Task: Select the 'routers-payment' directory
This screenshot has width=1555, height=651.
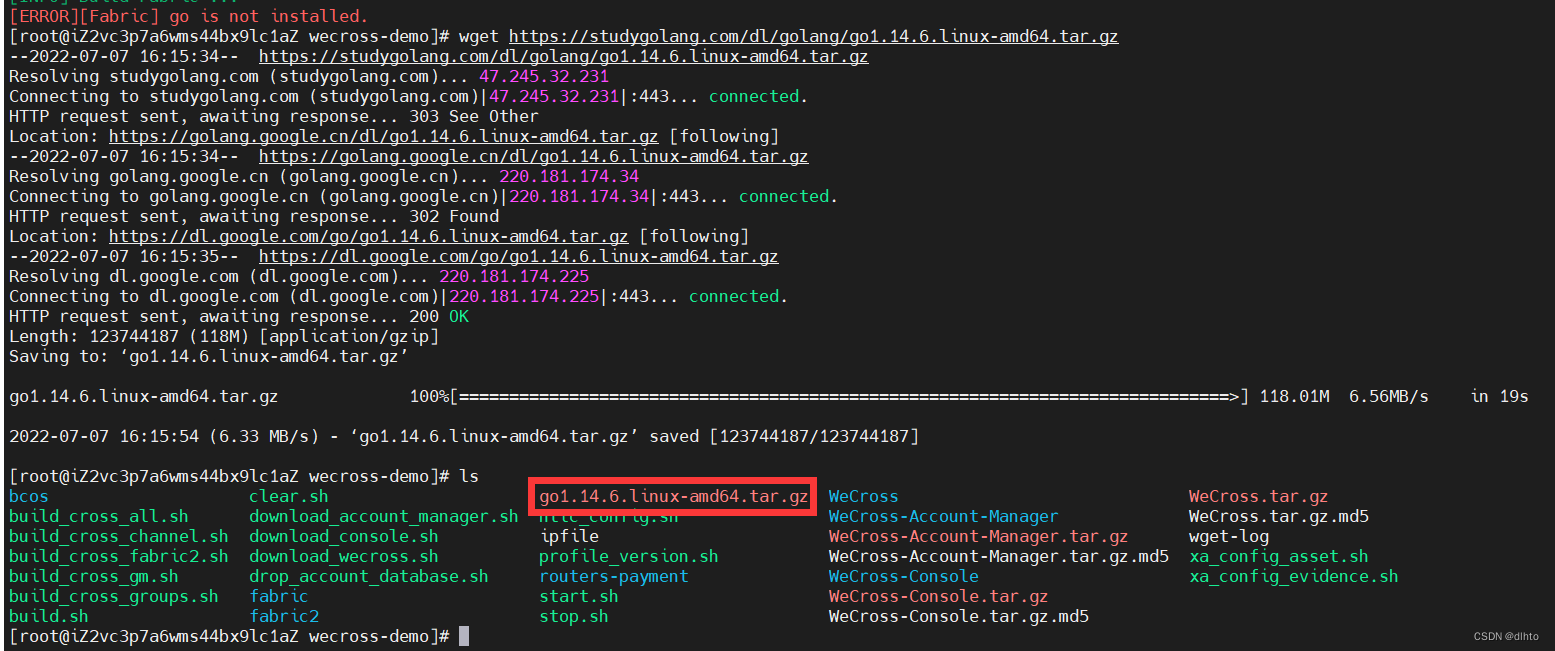Action: tap(614, 577)
